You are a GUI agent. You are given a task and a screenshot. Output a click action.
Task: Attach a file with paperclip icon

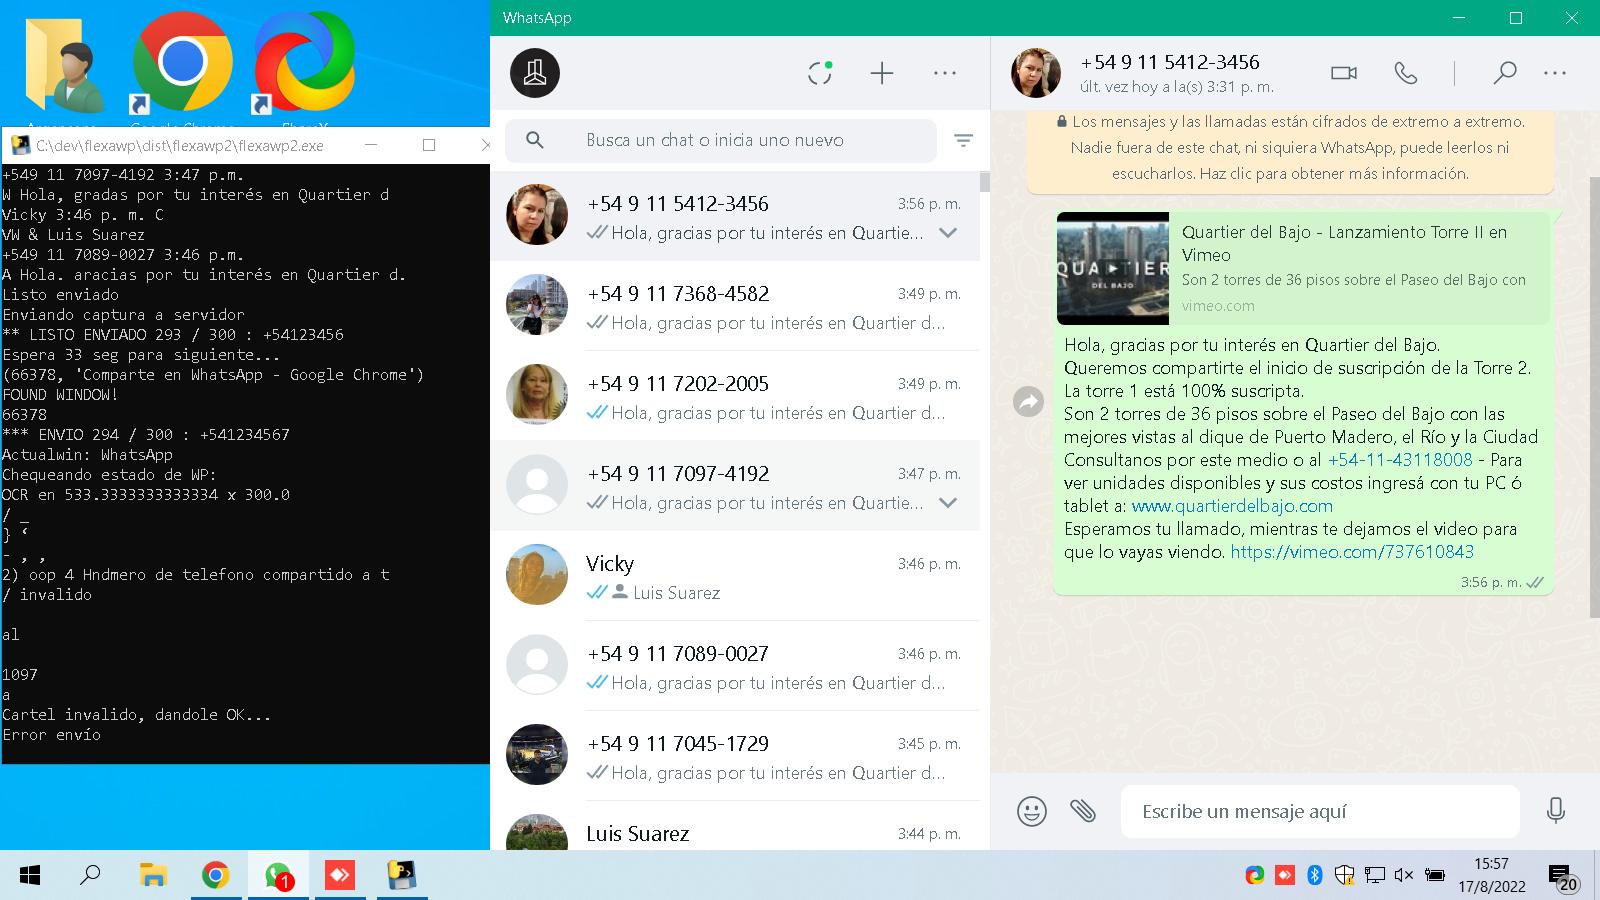pos(1083,811)
